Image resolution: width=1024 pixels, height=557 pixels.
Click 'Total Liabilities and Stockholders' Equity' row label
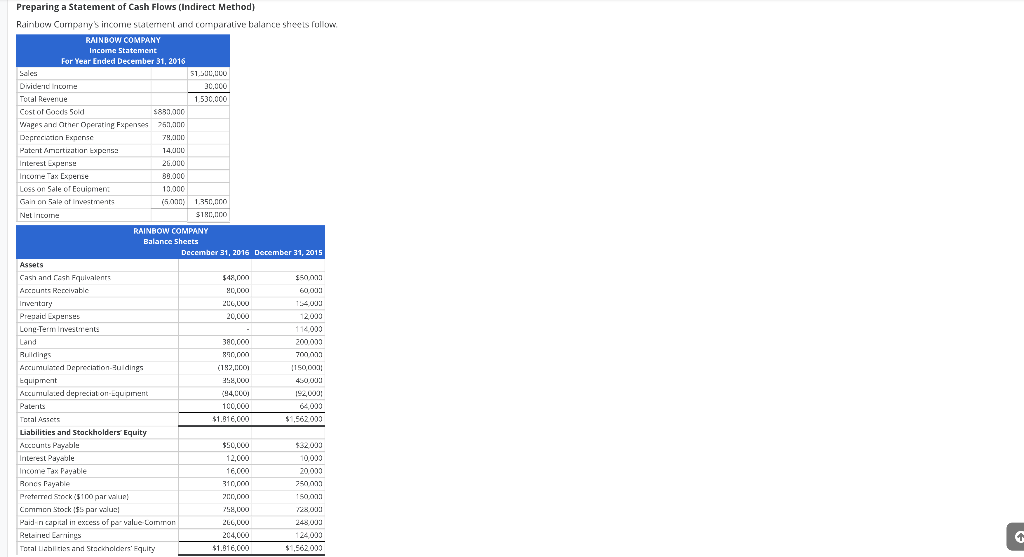pos(88,549)
